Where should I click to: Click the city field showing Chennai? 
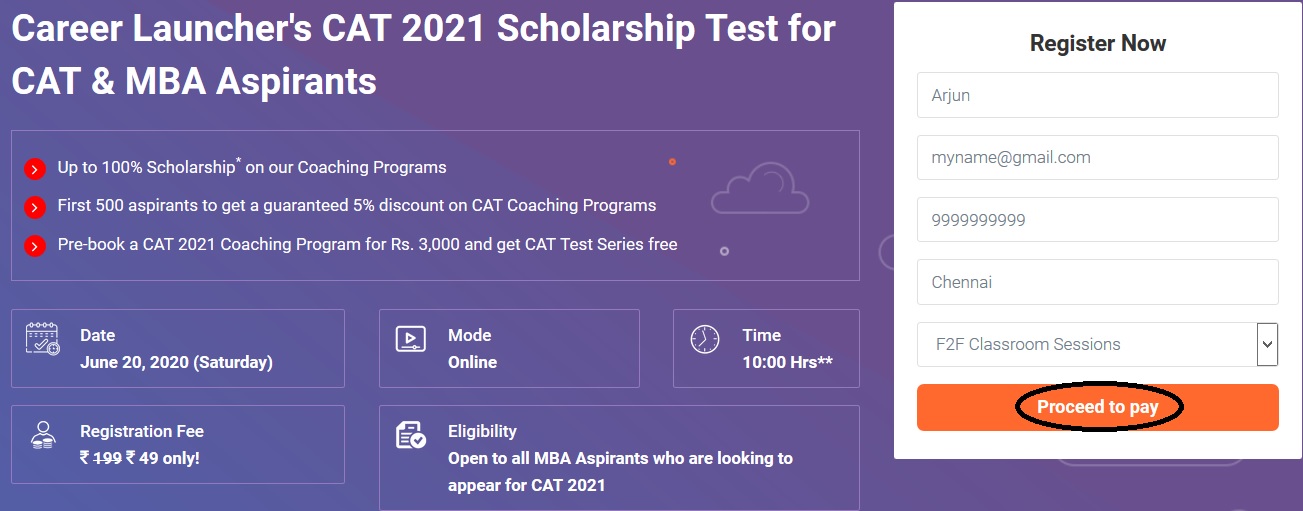1098,282
